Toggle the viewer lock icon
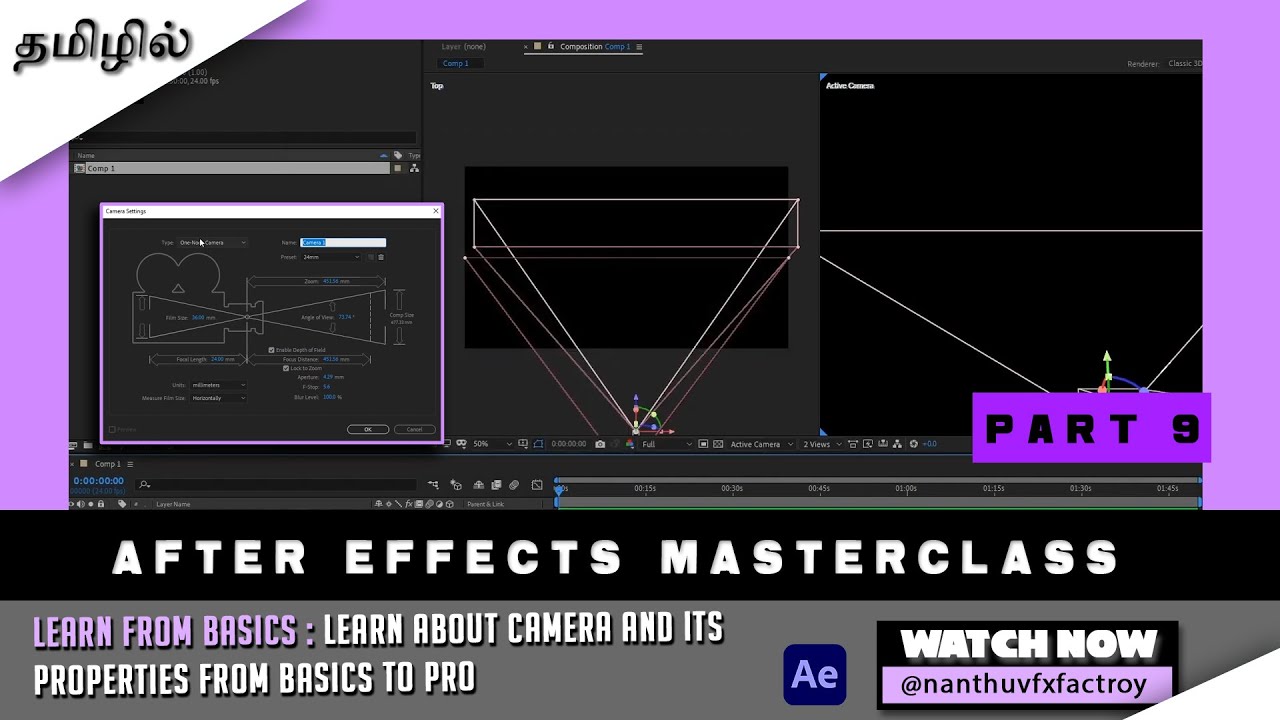This screenshot has width=1280, height=720. [551, 46]
